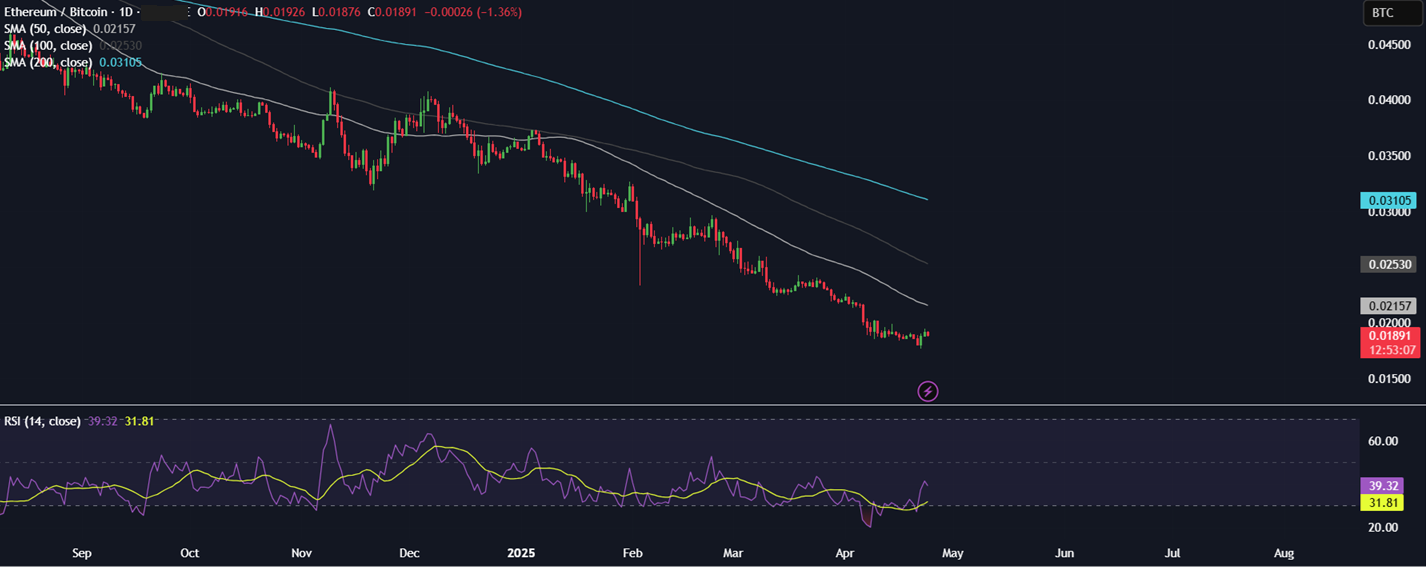Viewport: 1426px width, 567px height.
Task: Click the red 0.01891 last price label
Action: (x=1389, y=336)
